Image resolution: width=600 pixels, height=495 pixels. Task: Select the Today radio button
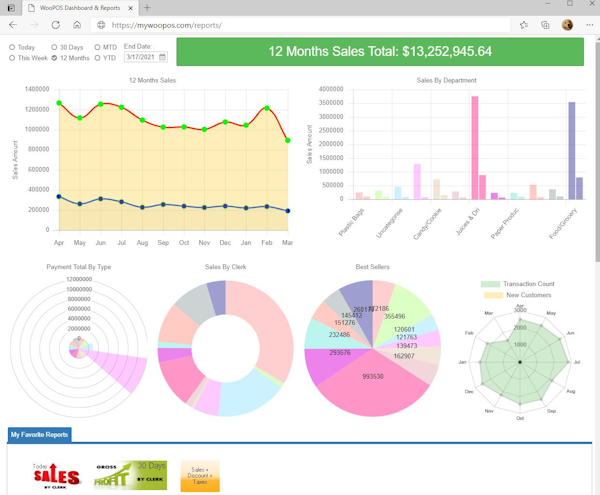[x=12, y=47]
